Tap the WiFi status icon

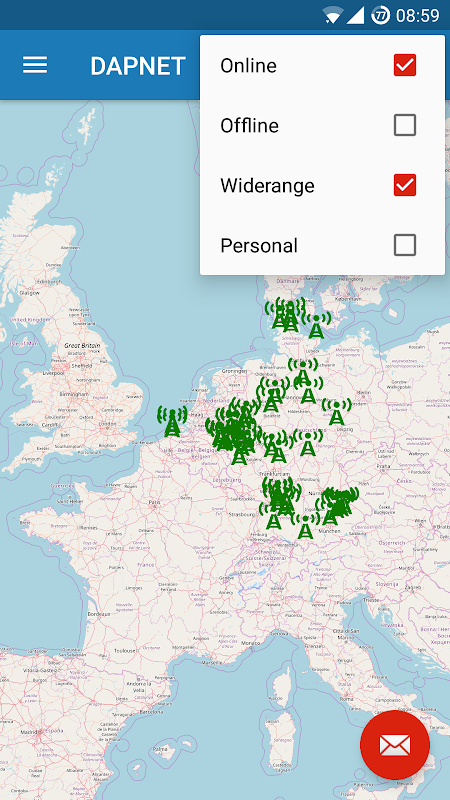pos(332,16)
